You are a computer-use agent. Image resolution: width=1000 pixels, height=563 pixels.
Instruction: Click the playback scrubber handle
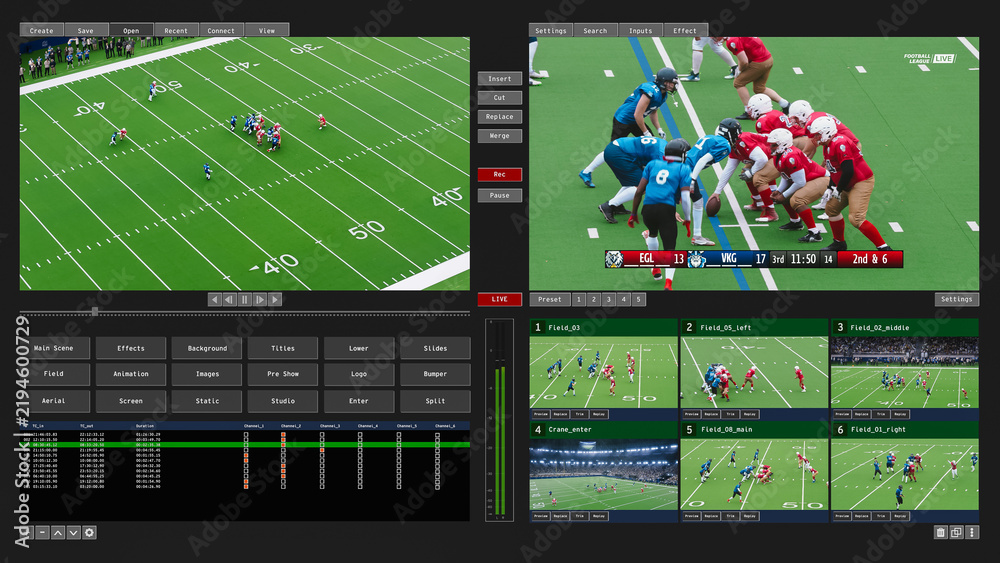tap(95, 312)
